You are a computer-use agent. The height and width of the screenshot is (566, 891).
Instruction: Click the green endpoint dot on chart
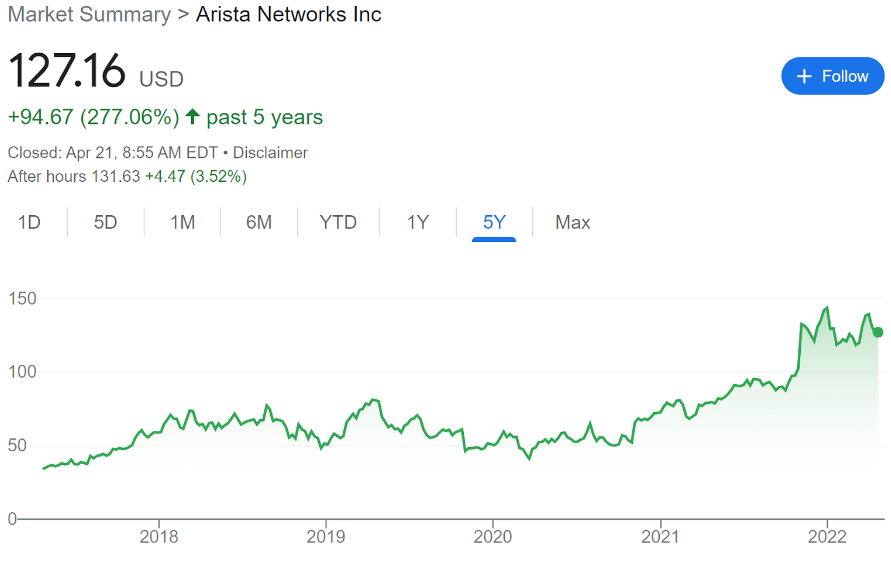(878, 332)
